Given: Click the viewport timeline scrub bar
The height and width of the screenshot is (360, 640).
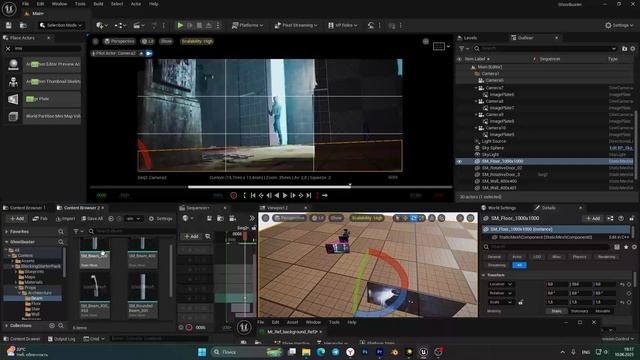Looking at the screenshot, I should (271, 187).
